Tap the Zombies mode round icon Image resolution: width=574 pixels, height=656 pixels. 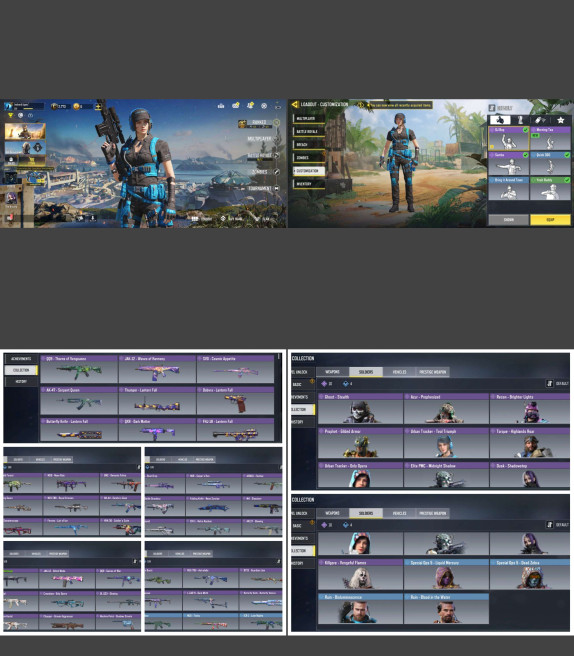(x=277, y=172)
